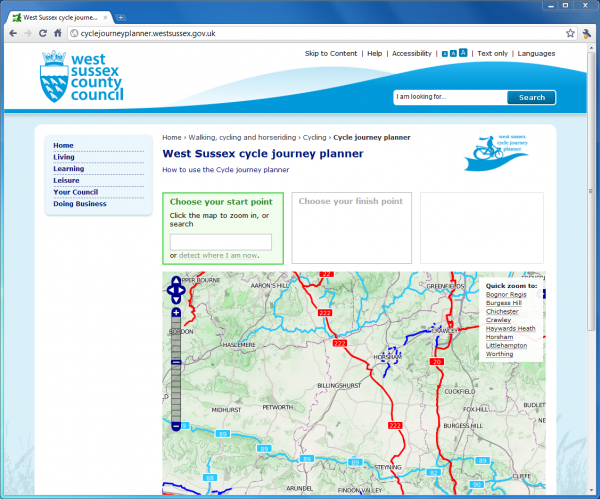The image size is (600, 499).
Task: Open Home in the sidebar menu
Action: pyautogui.click(x=64, y=145)
